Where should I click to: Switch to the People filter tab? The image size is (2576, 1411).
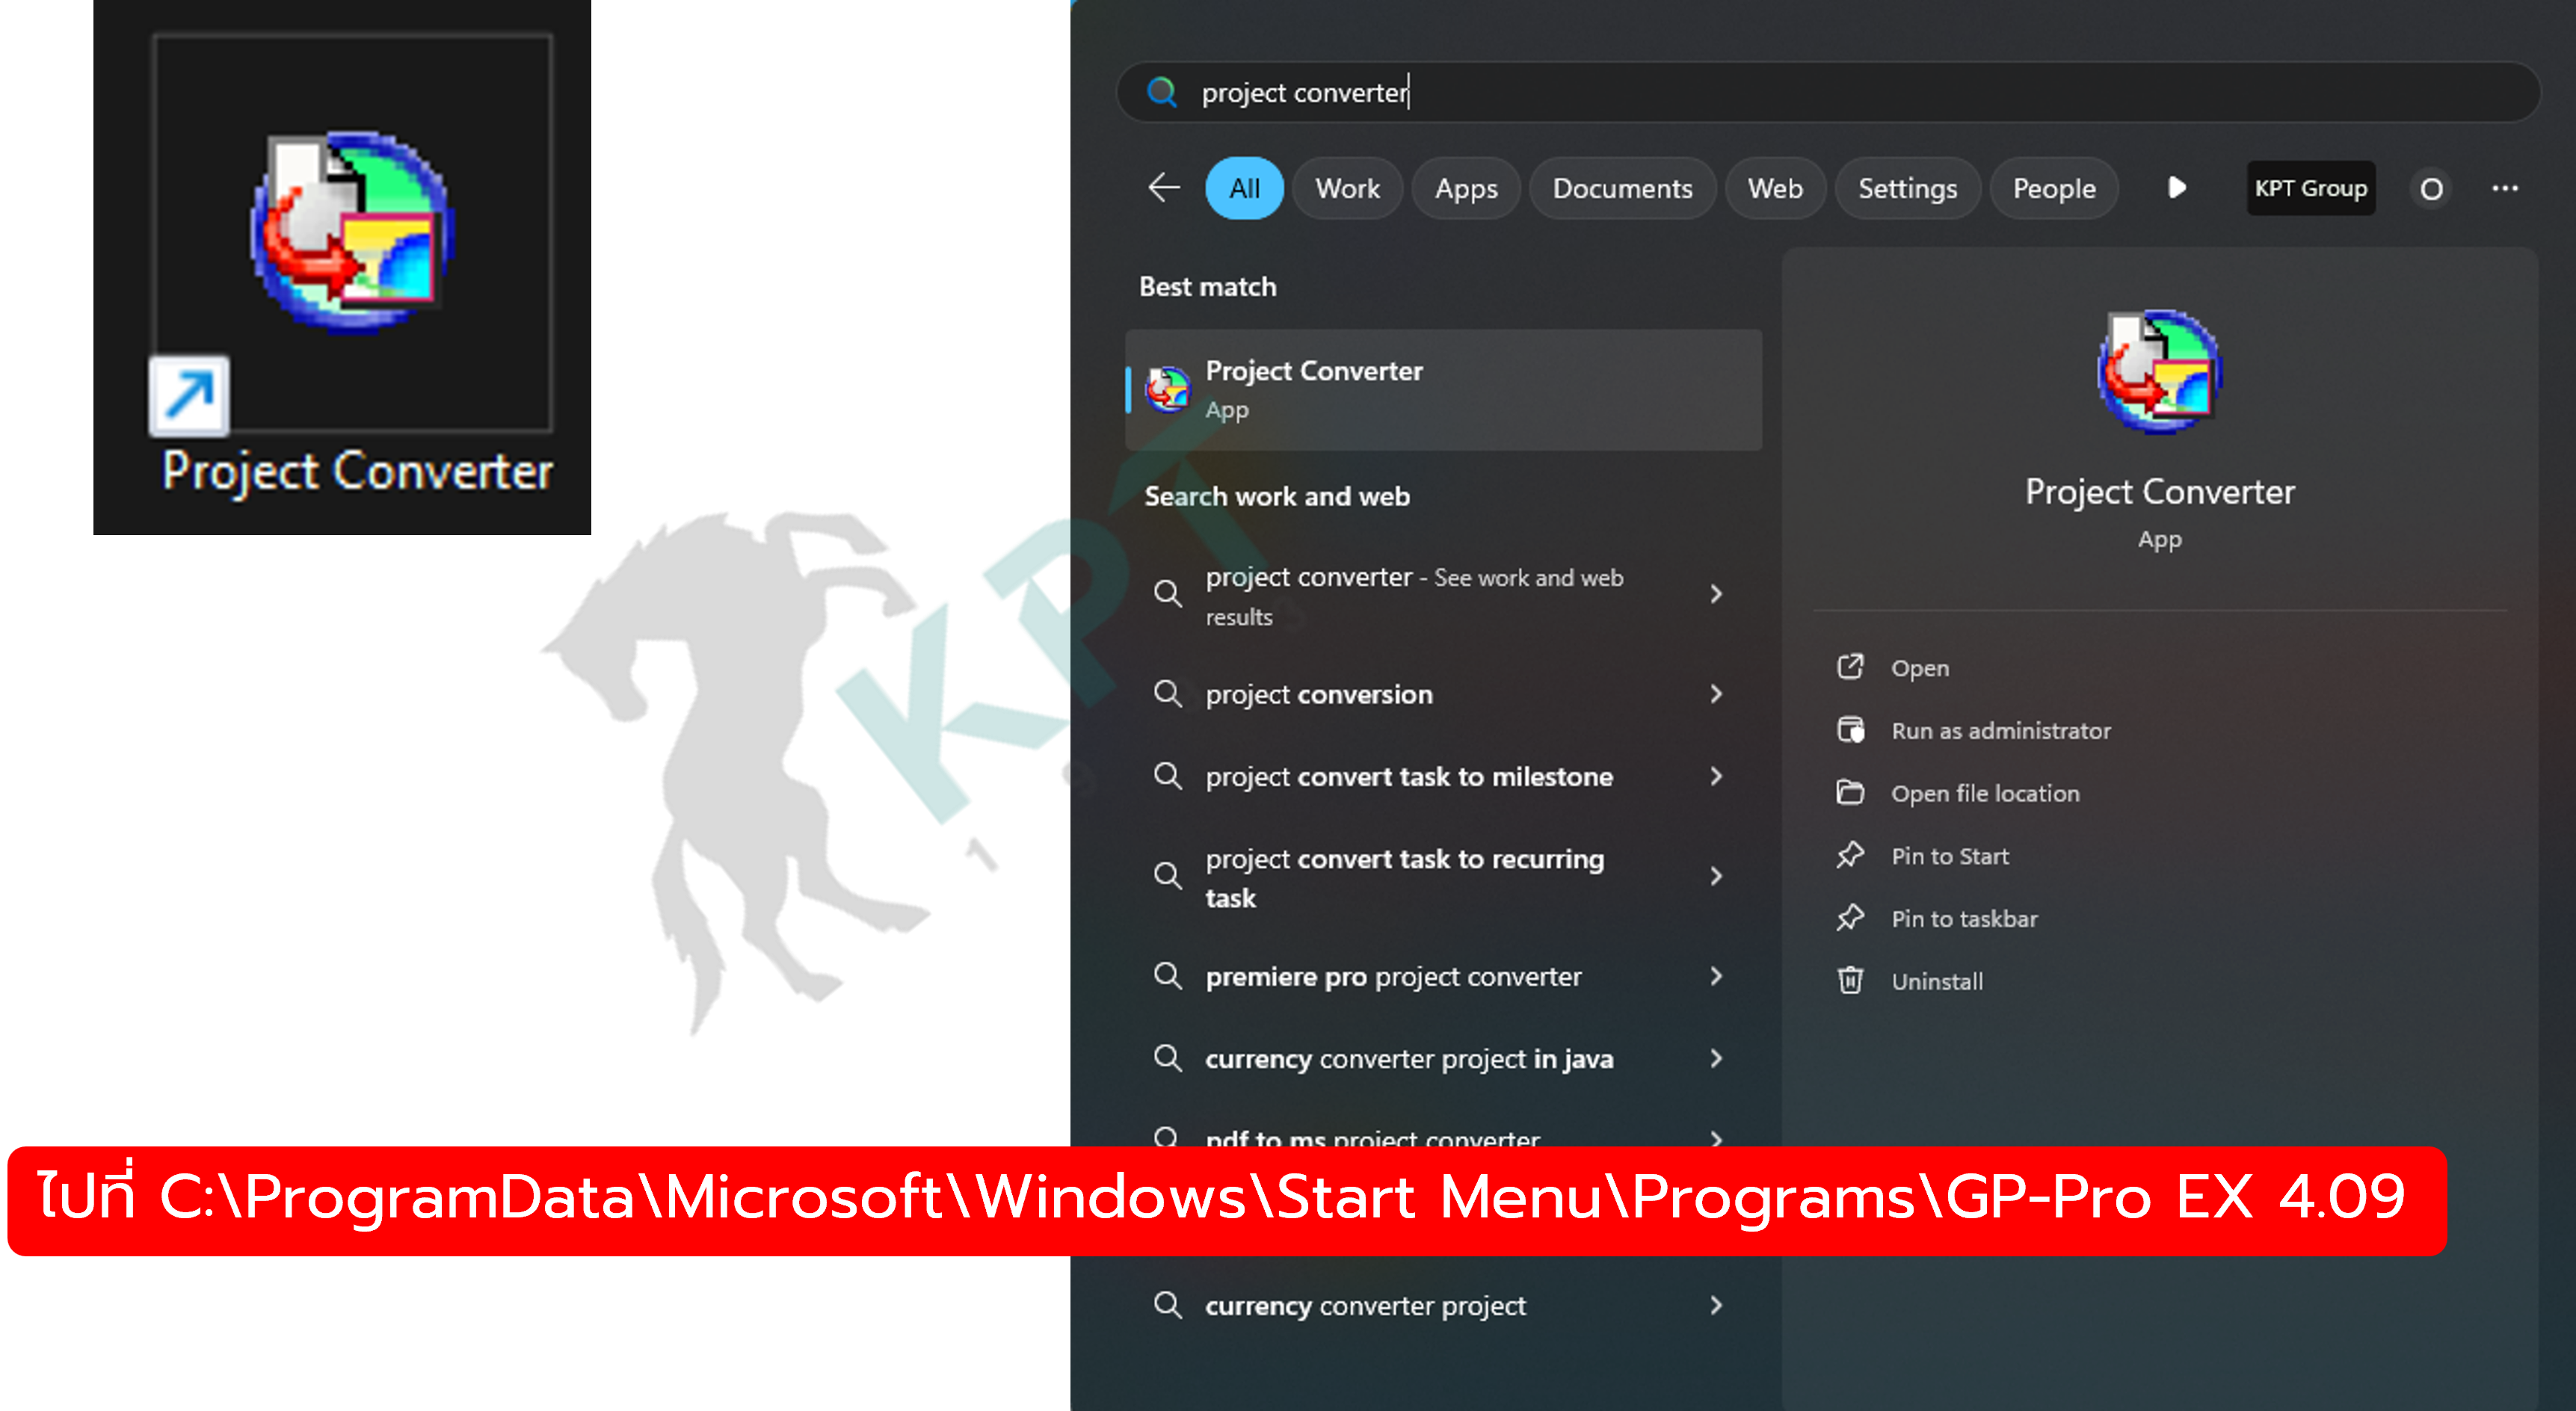(x=2053, y=188)
